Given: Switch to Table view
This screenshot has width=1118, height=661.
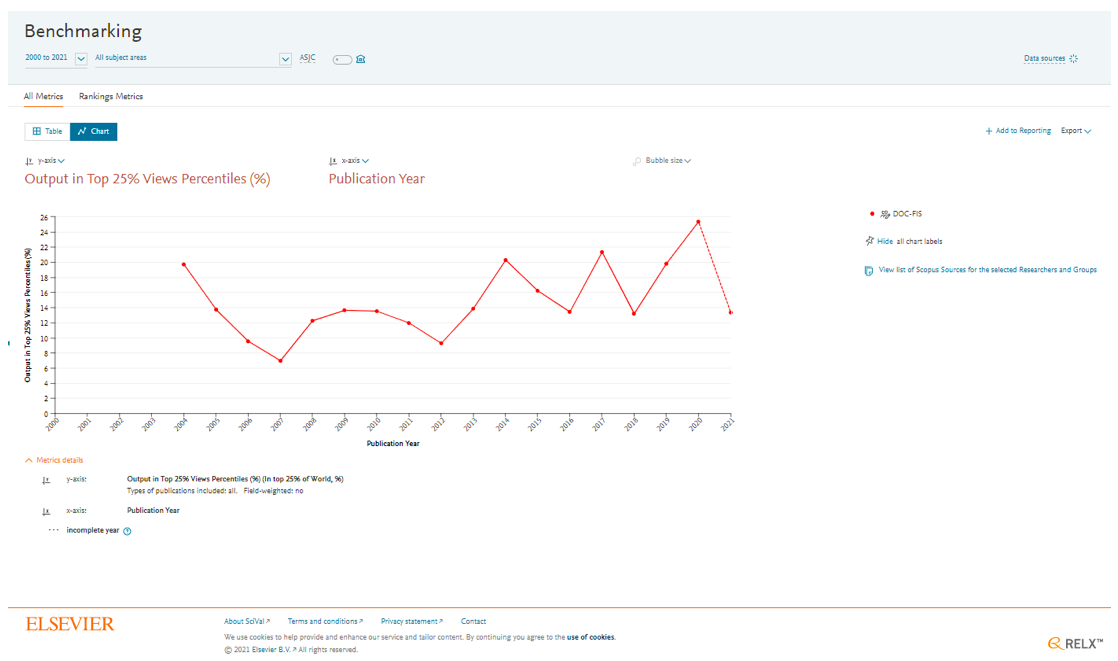Looking at the screenshot, I should pos(48,131).
